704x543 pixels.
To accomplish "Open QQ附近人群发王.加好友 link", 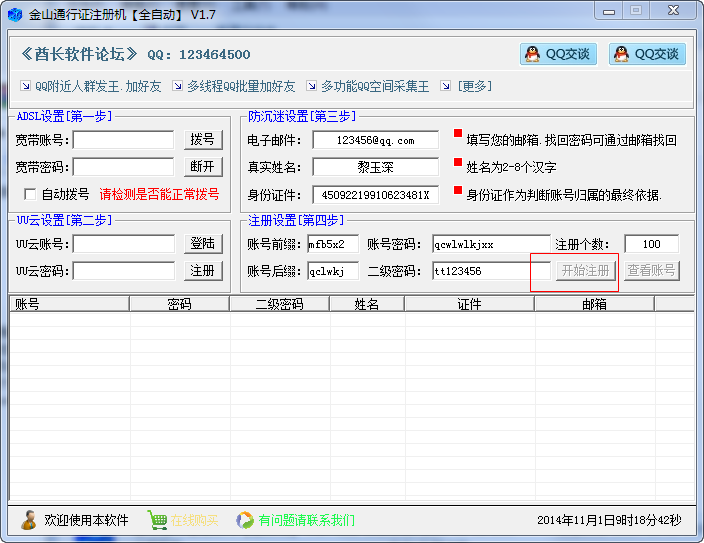I will 98,86.
